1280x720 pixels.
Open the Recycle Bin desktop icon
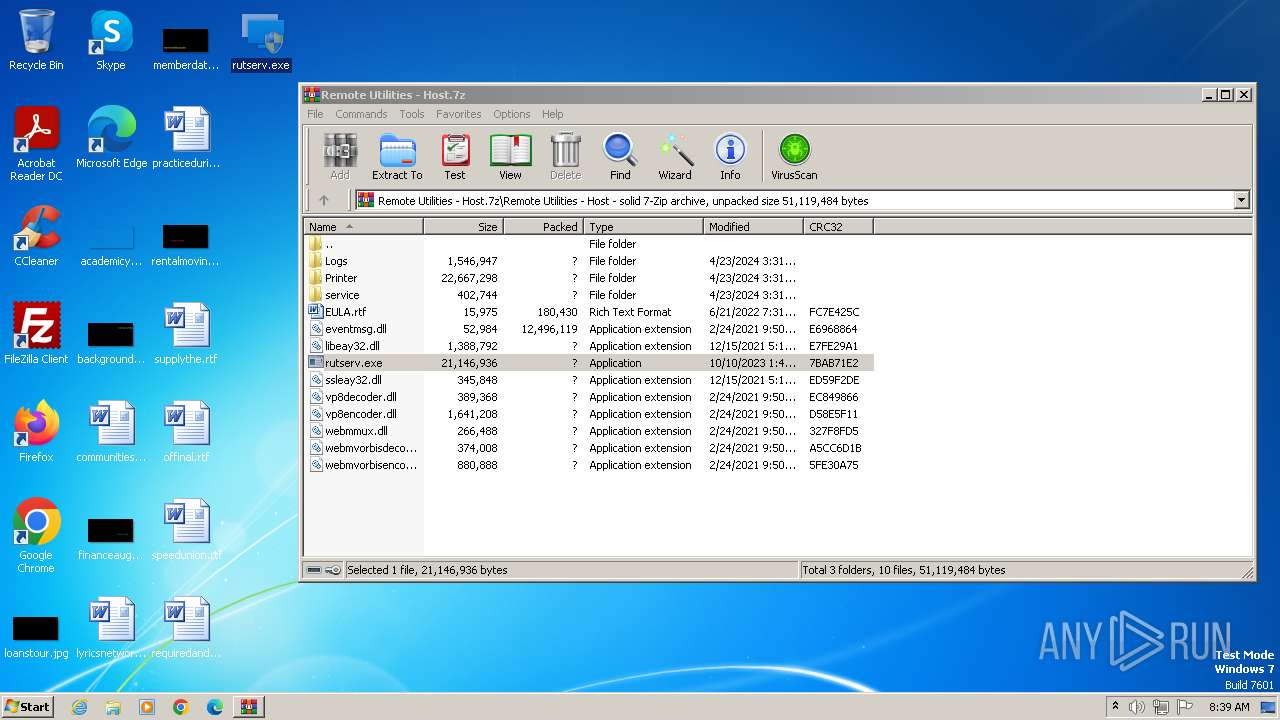click(36, 40)
